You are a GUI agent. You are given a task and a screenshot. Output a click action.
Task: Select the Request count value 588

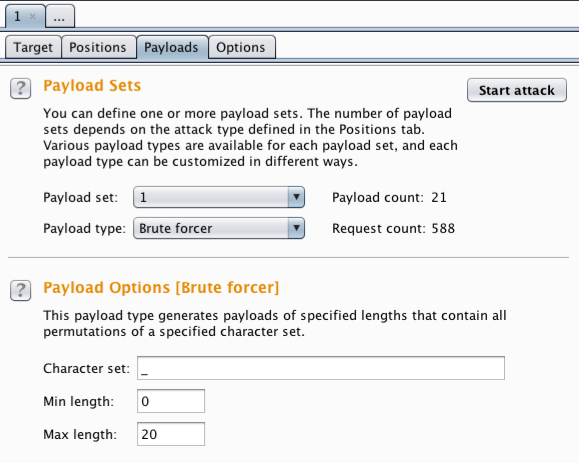click(x=443, y=229)
